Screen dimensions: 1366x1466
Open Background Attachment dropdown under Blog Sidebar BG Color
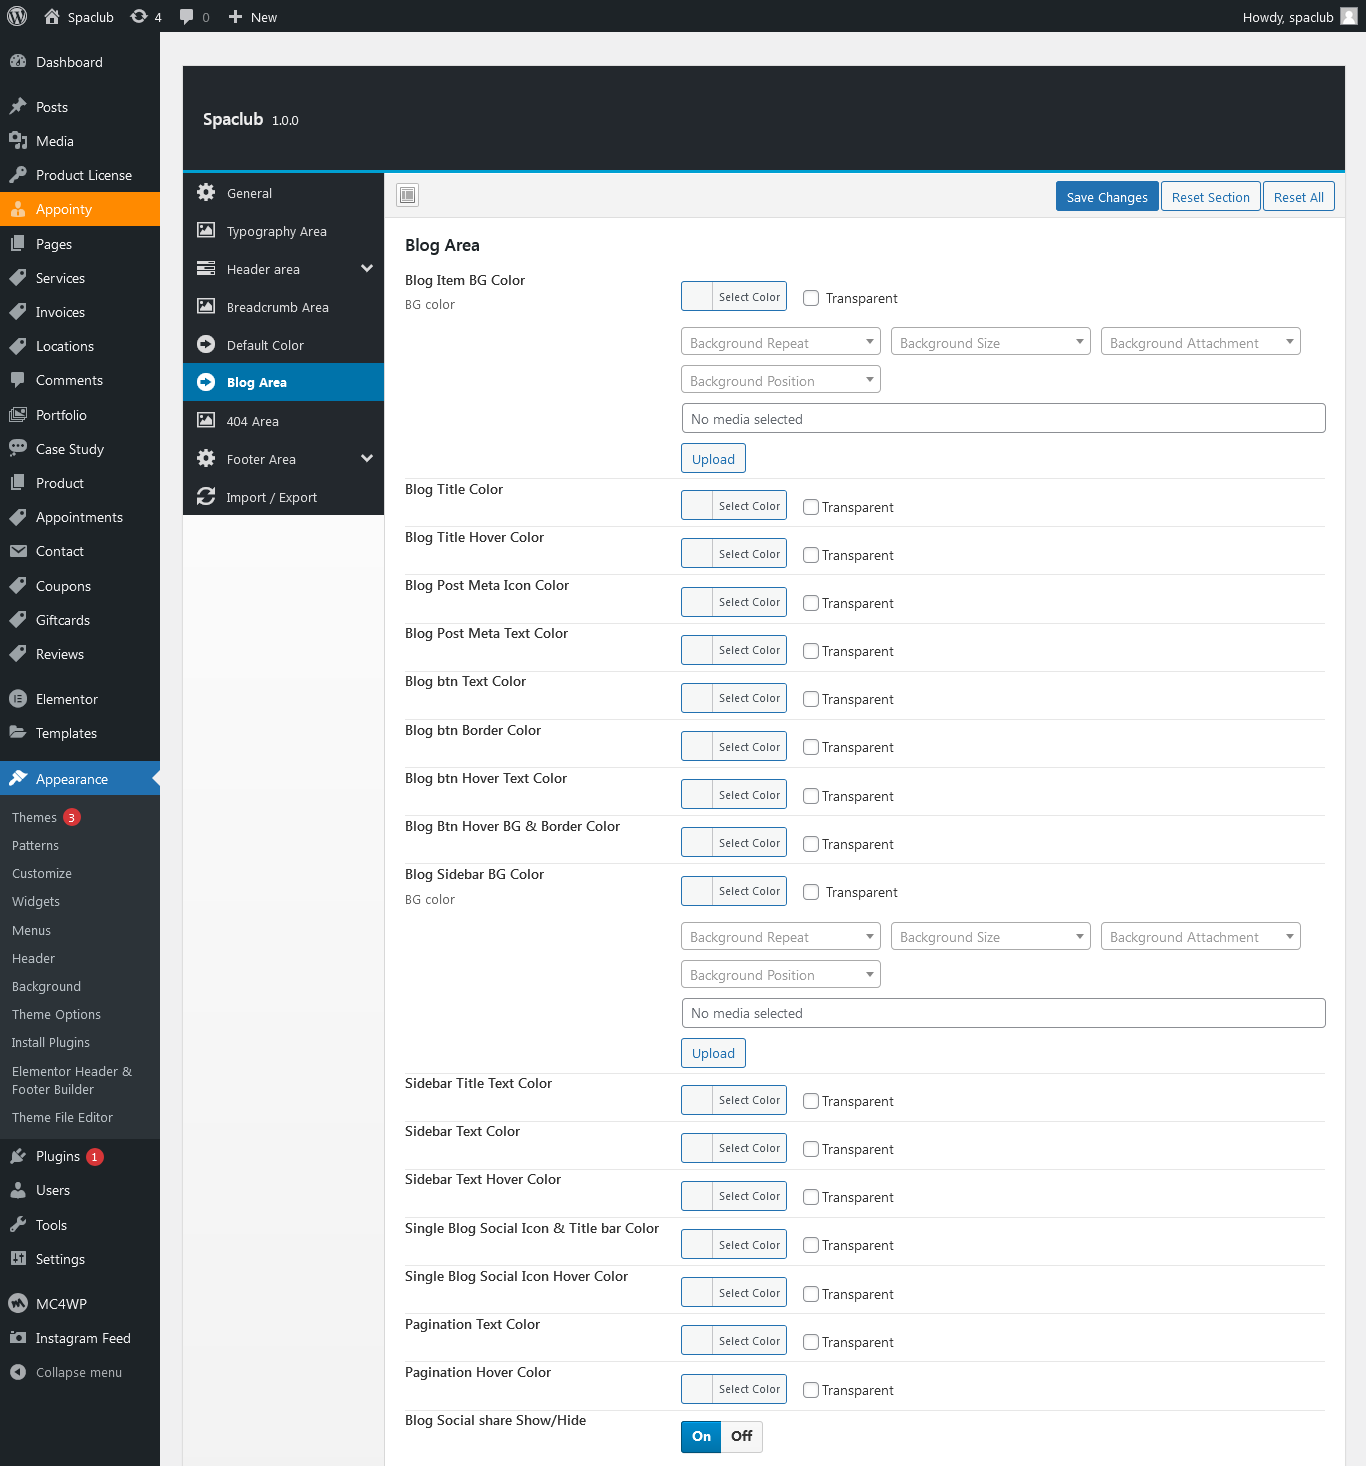tap(1201, 936)
